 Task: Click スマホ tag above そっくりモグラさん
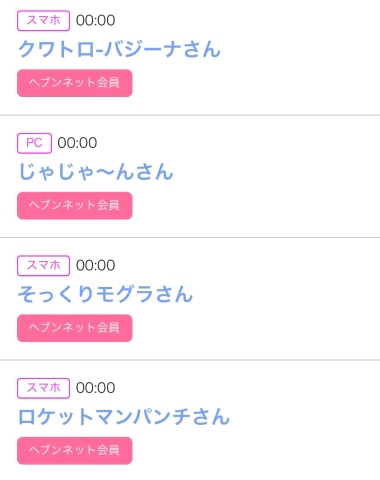coord(43,266)
